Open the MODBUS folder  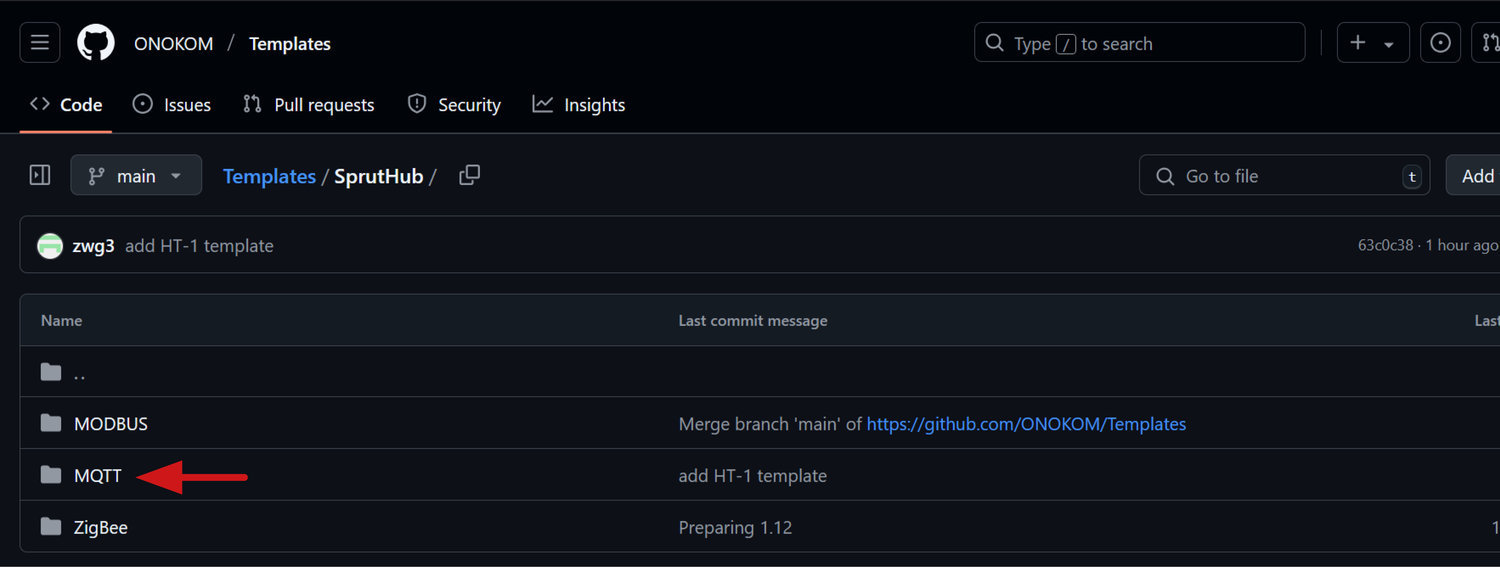click(110, 424)
